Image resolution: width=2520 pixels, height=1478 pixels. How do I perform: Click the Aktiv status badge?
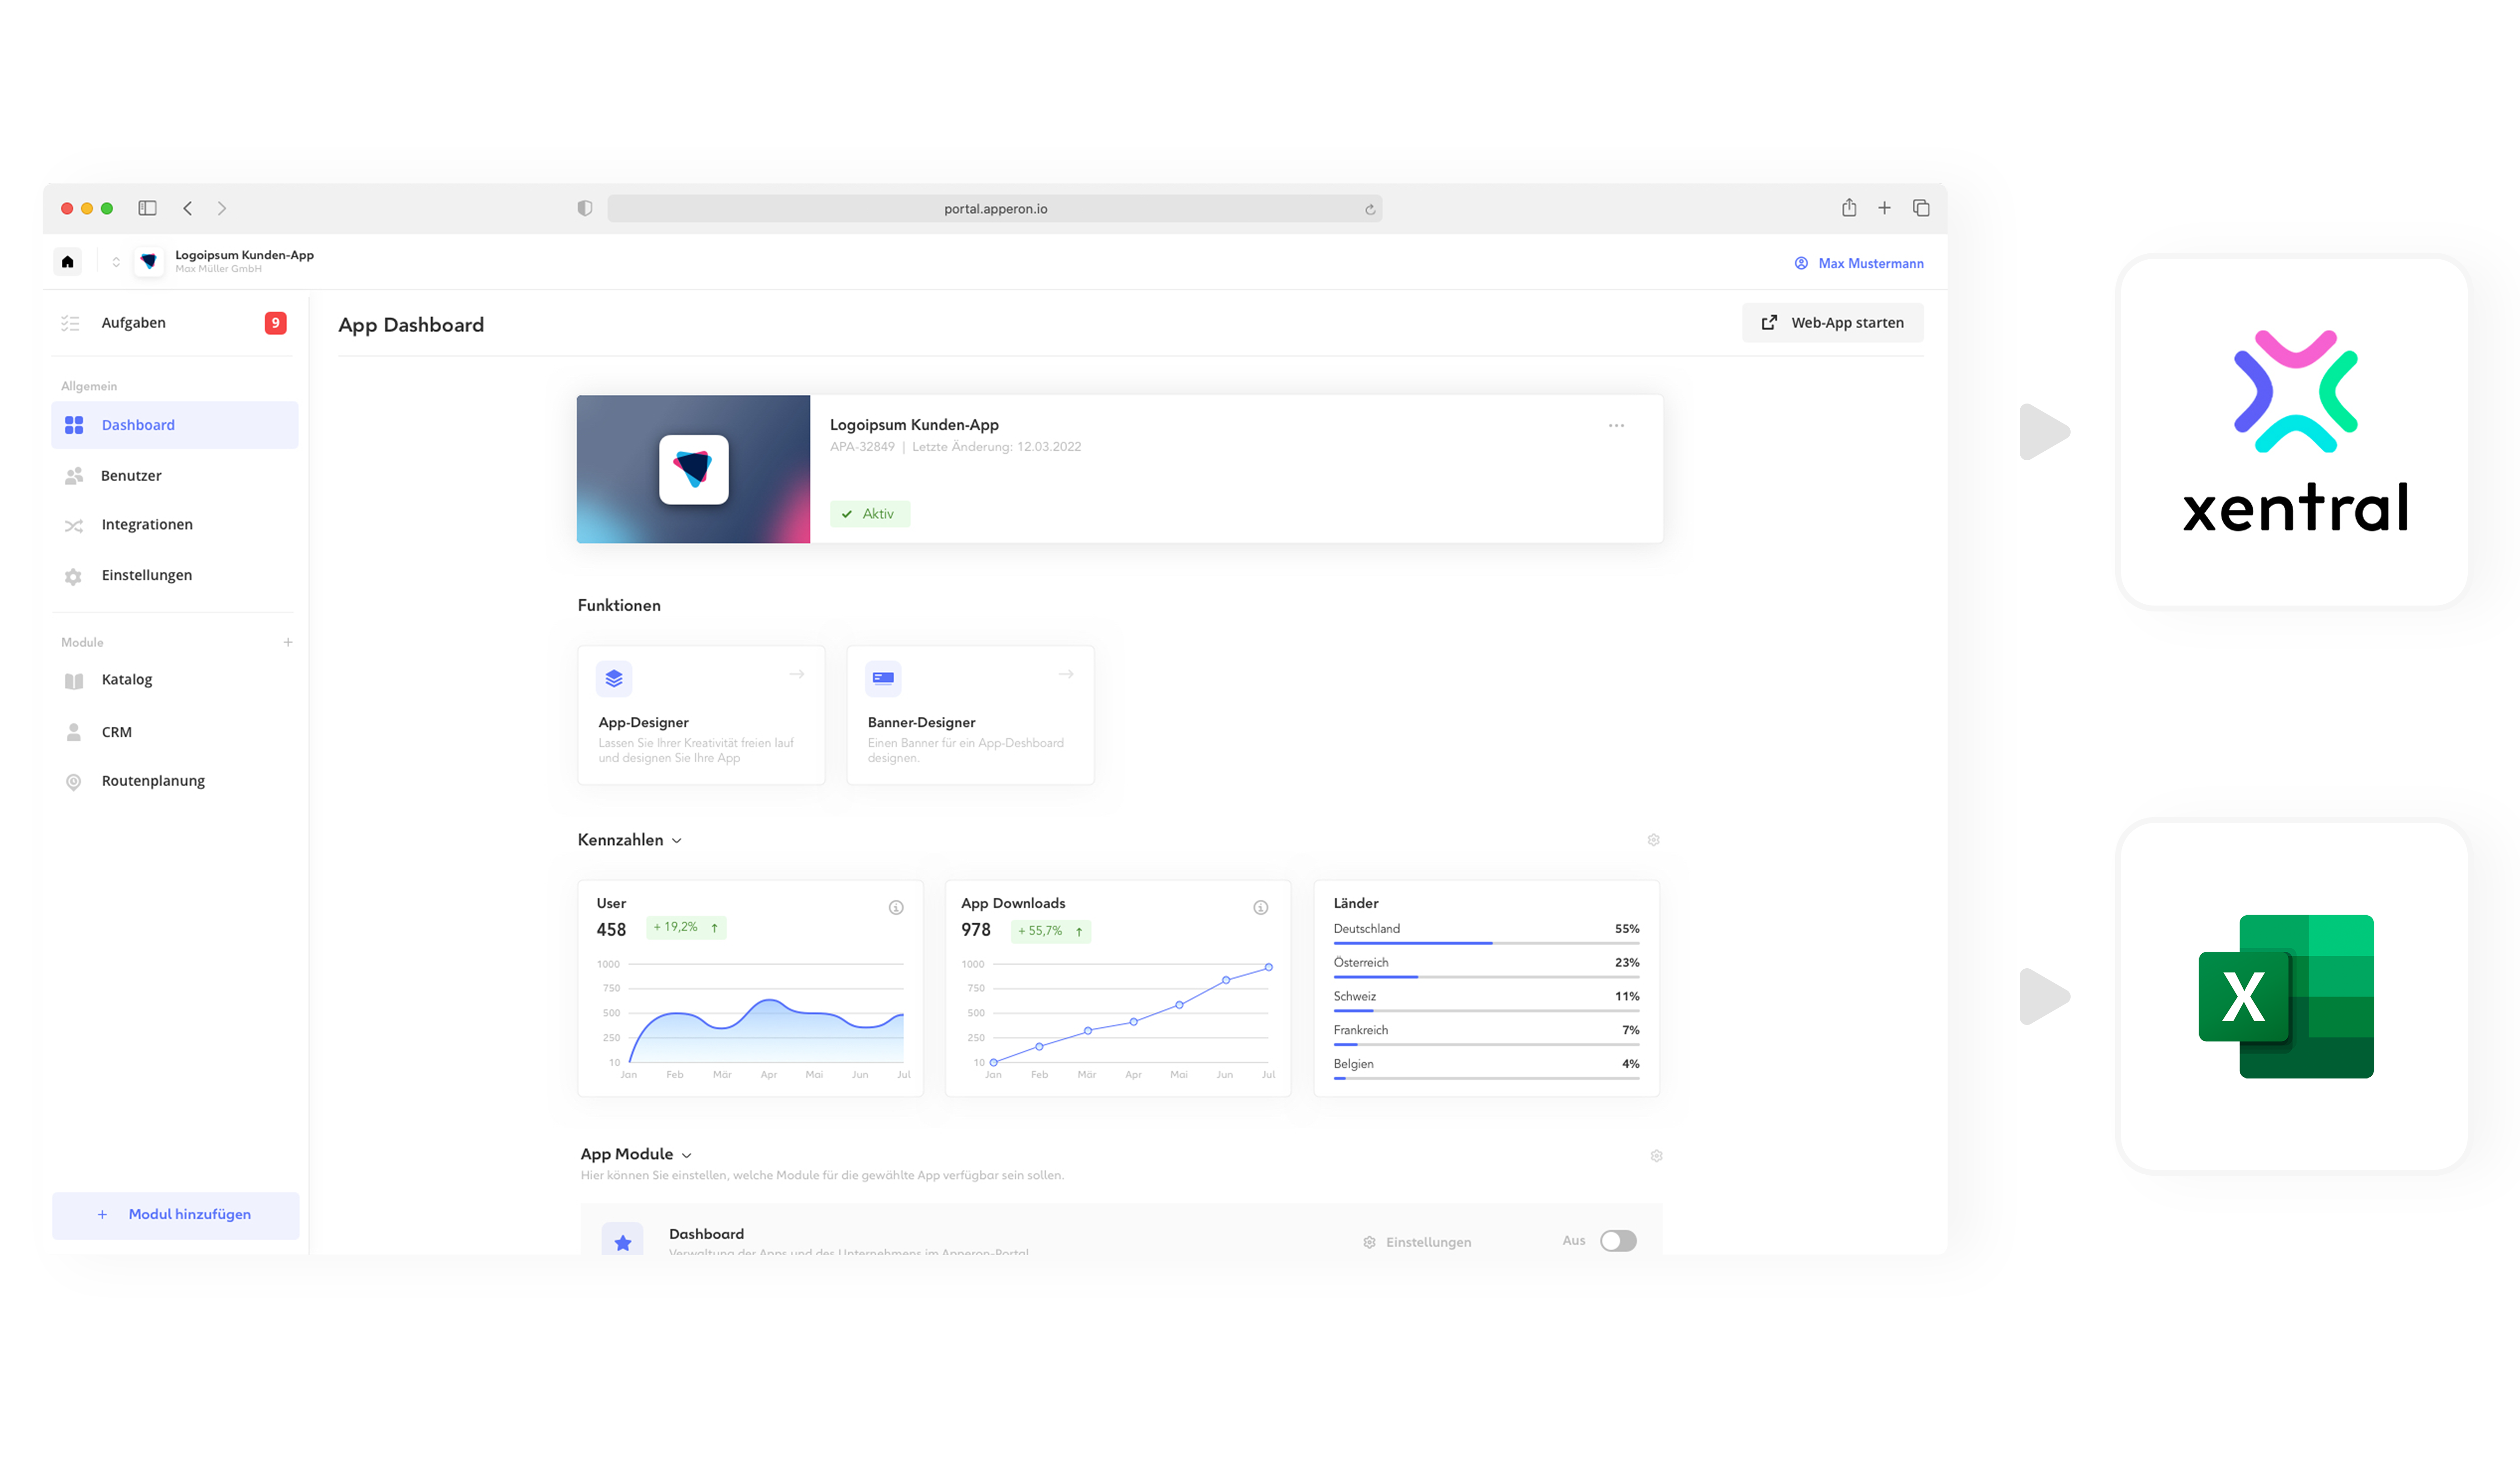869,514
